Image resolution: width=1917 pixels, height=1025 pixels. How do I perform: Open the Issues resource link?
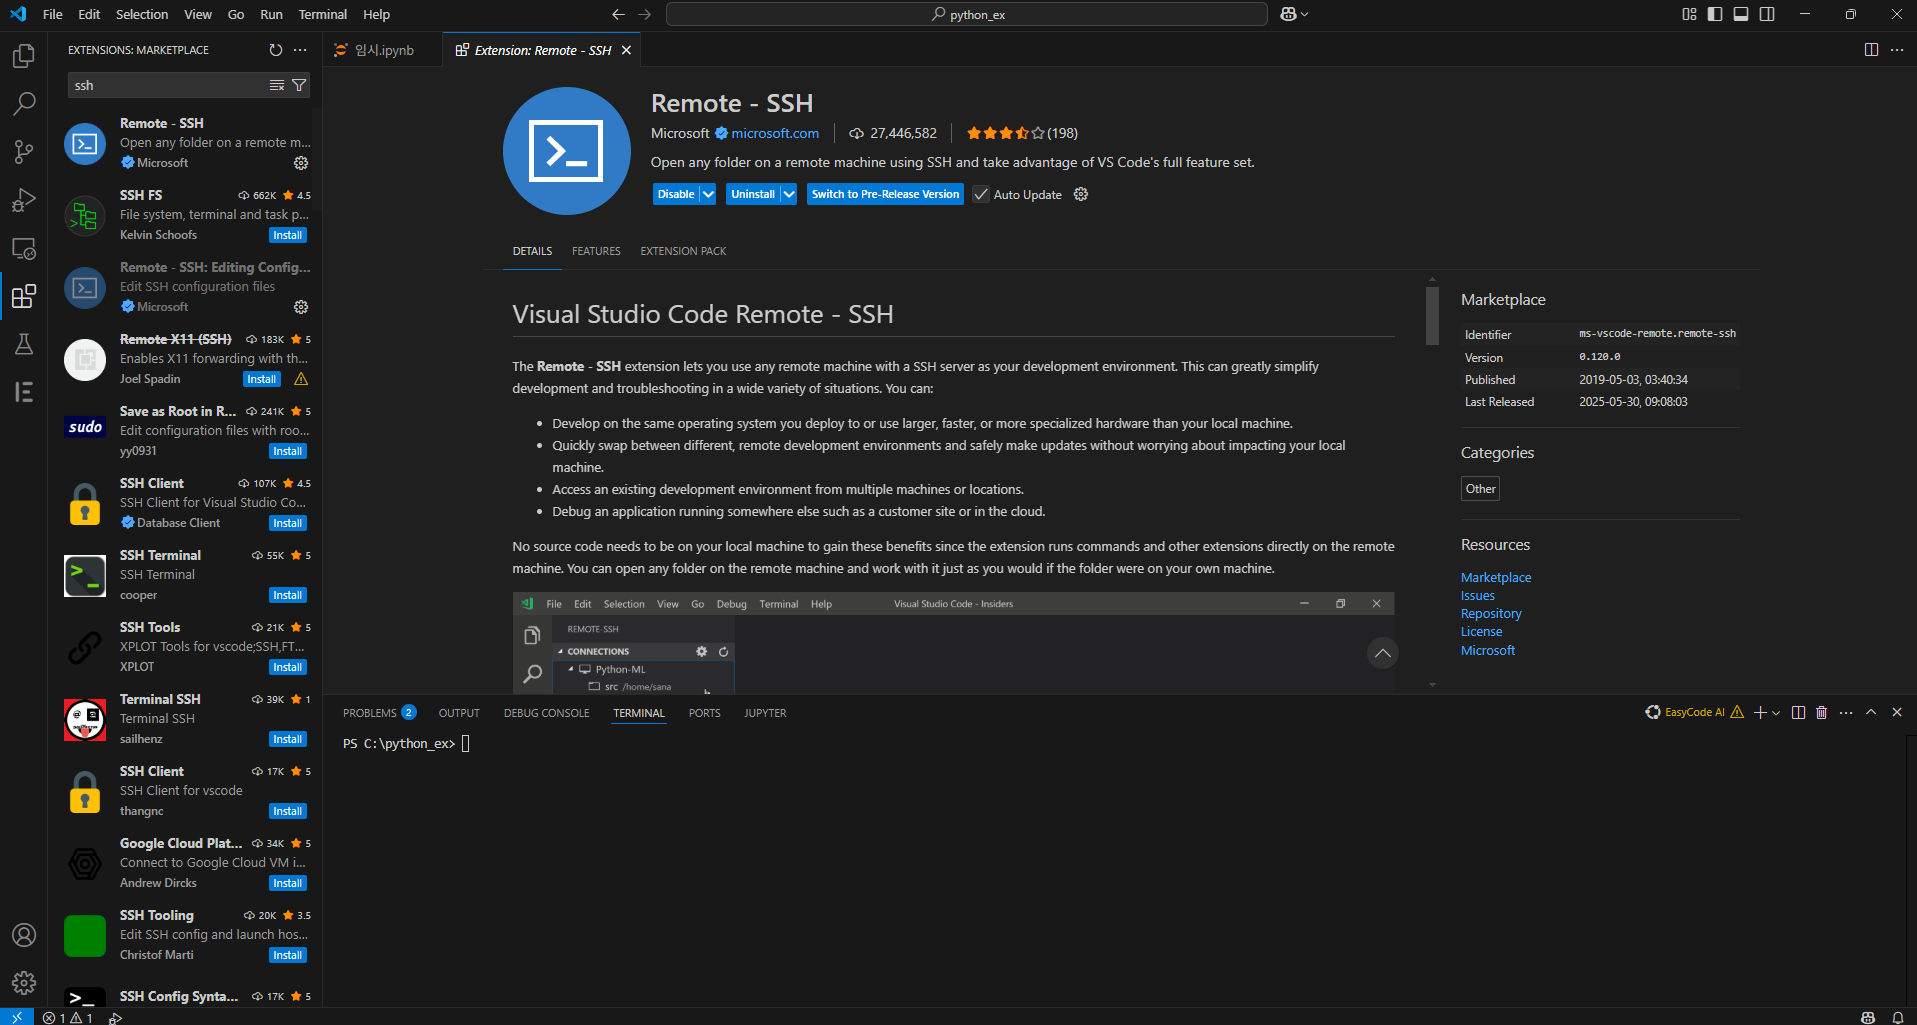click(x=1478, y=596)
